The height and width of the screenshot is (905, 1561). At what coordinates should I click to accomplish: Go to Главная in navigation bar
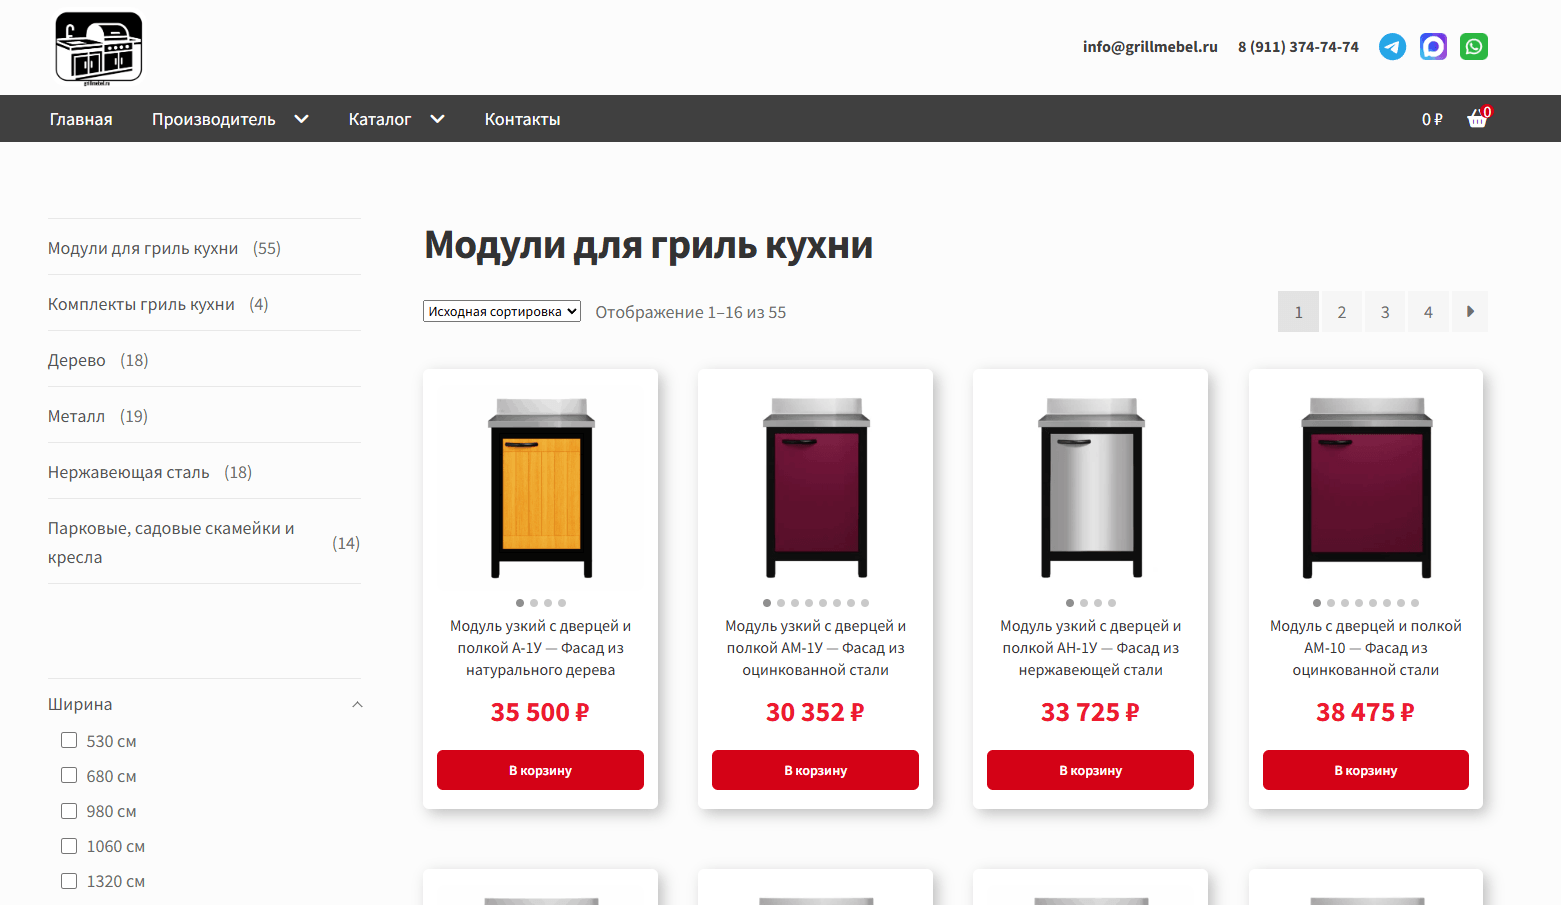pyautogui.click(x=81, y=119)
